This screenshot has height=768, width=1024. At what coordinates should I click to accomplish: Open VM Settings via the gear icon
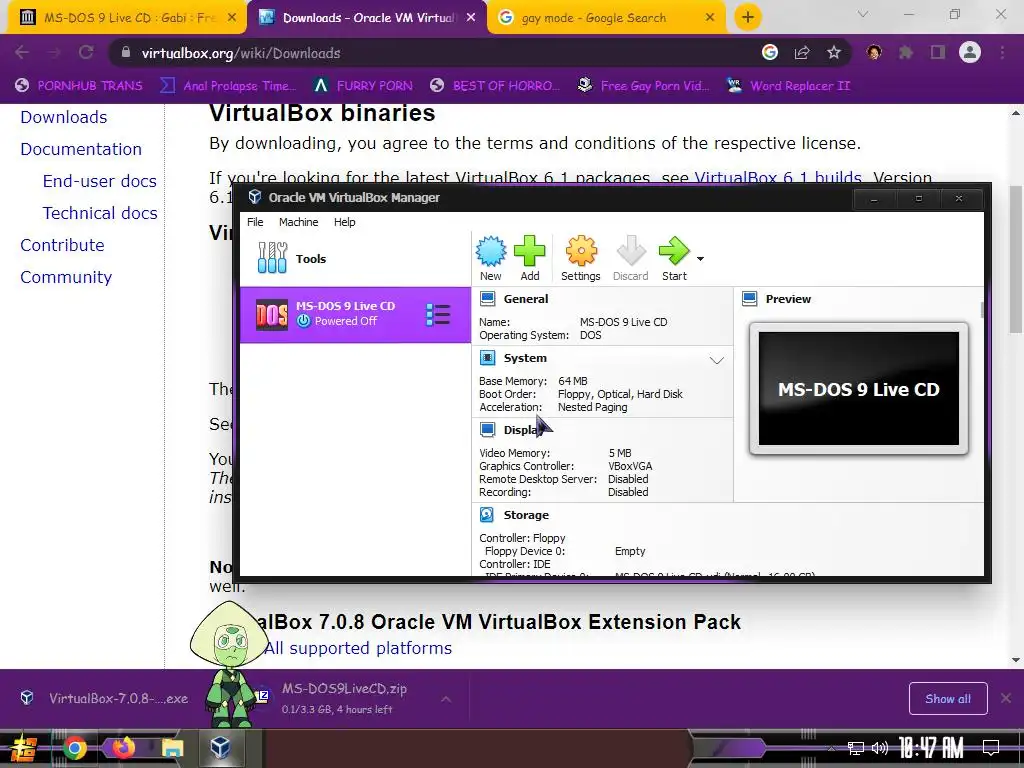581,259
